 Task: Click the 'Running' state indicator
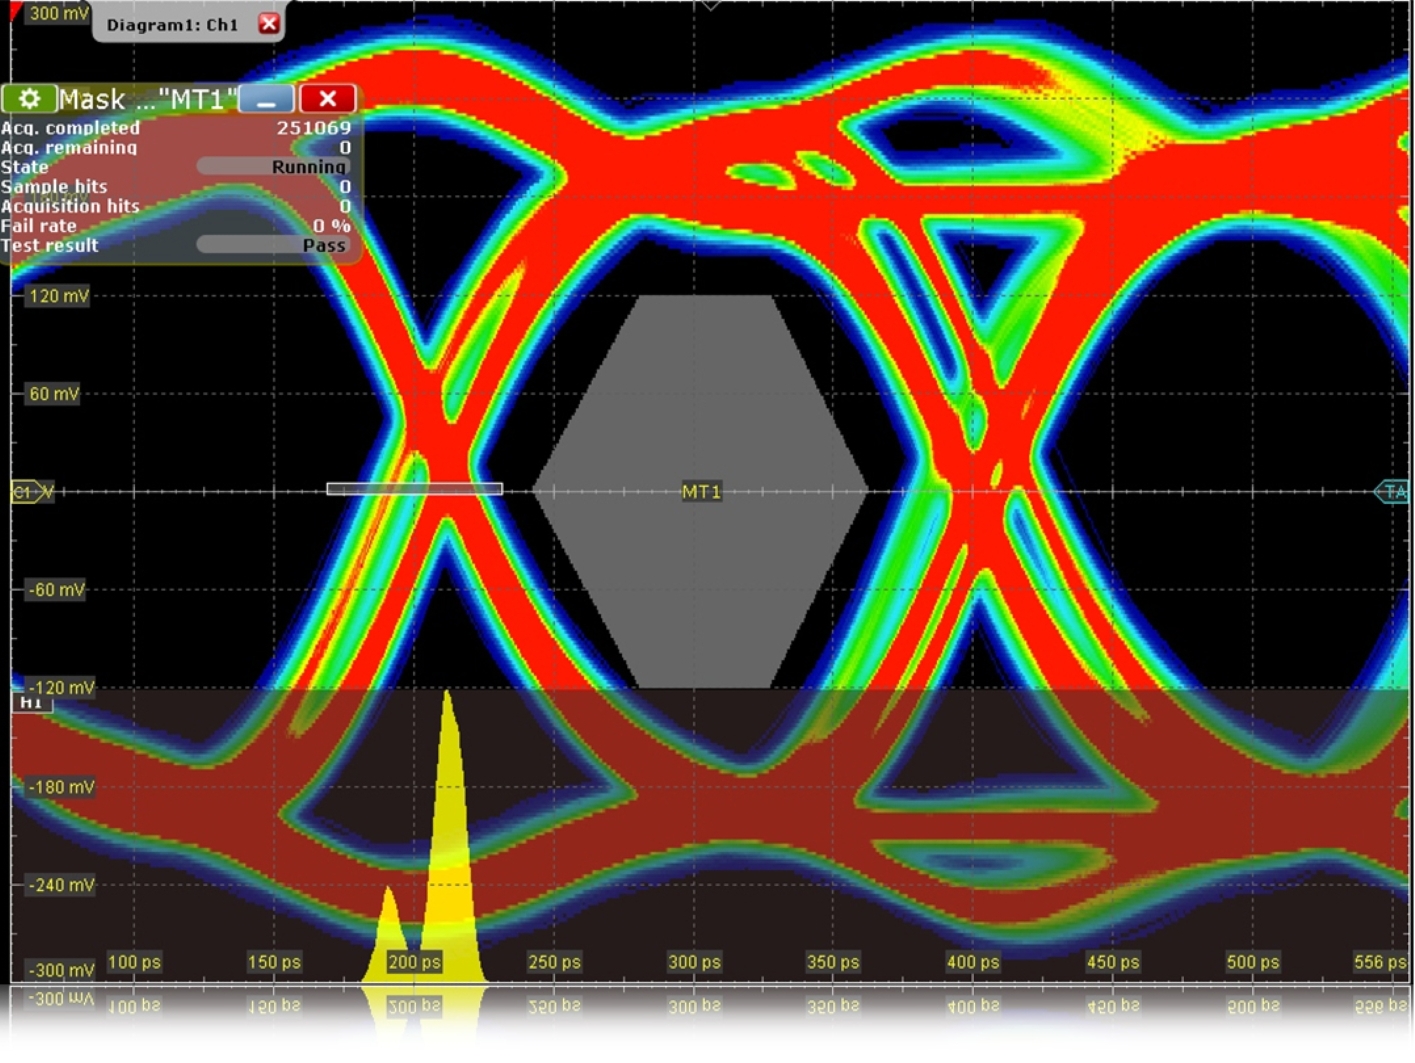click(272, 167)
